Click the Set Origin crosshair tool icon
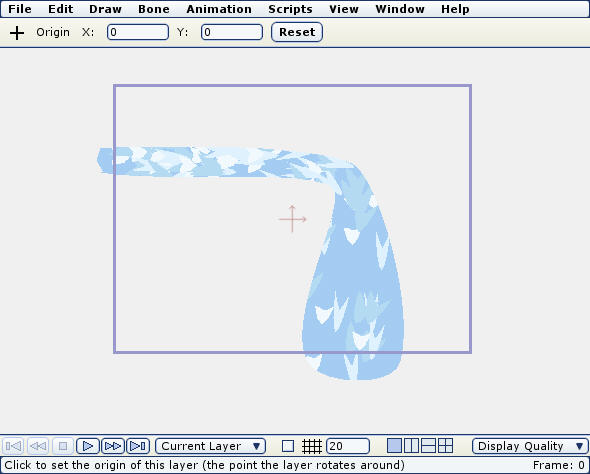This screenshot has height=474, width=590. 17,33
